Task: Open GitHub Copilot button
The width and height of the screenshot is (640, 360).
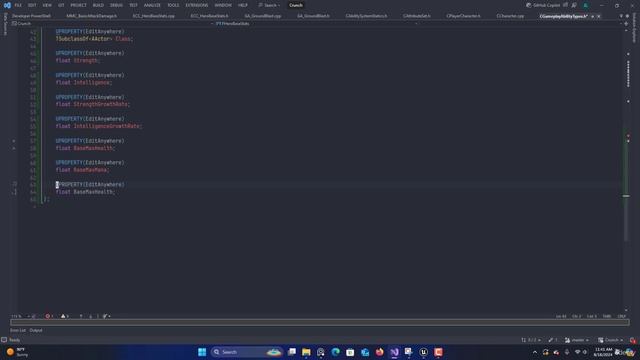Action: (x=543, y=5)
